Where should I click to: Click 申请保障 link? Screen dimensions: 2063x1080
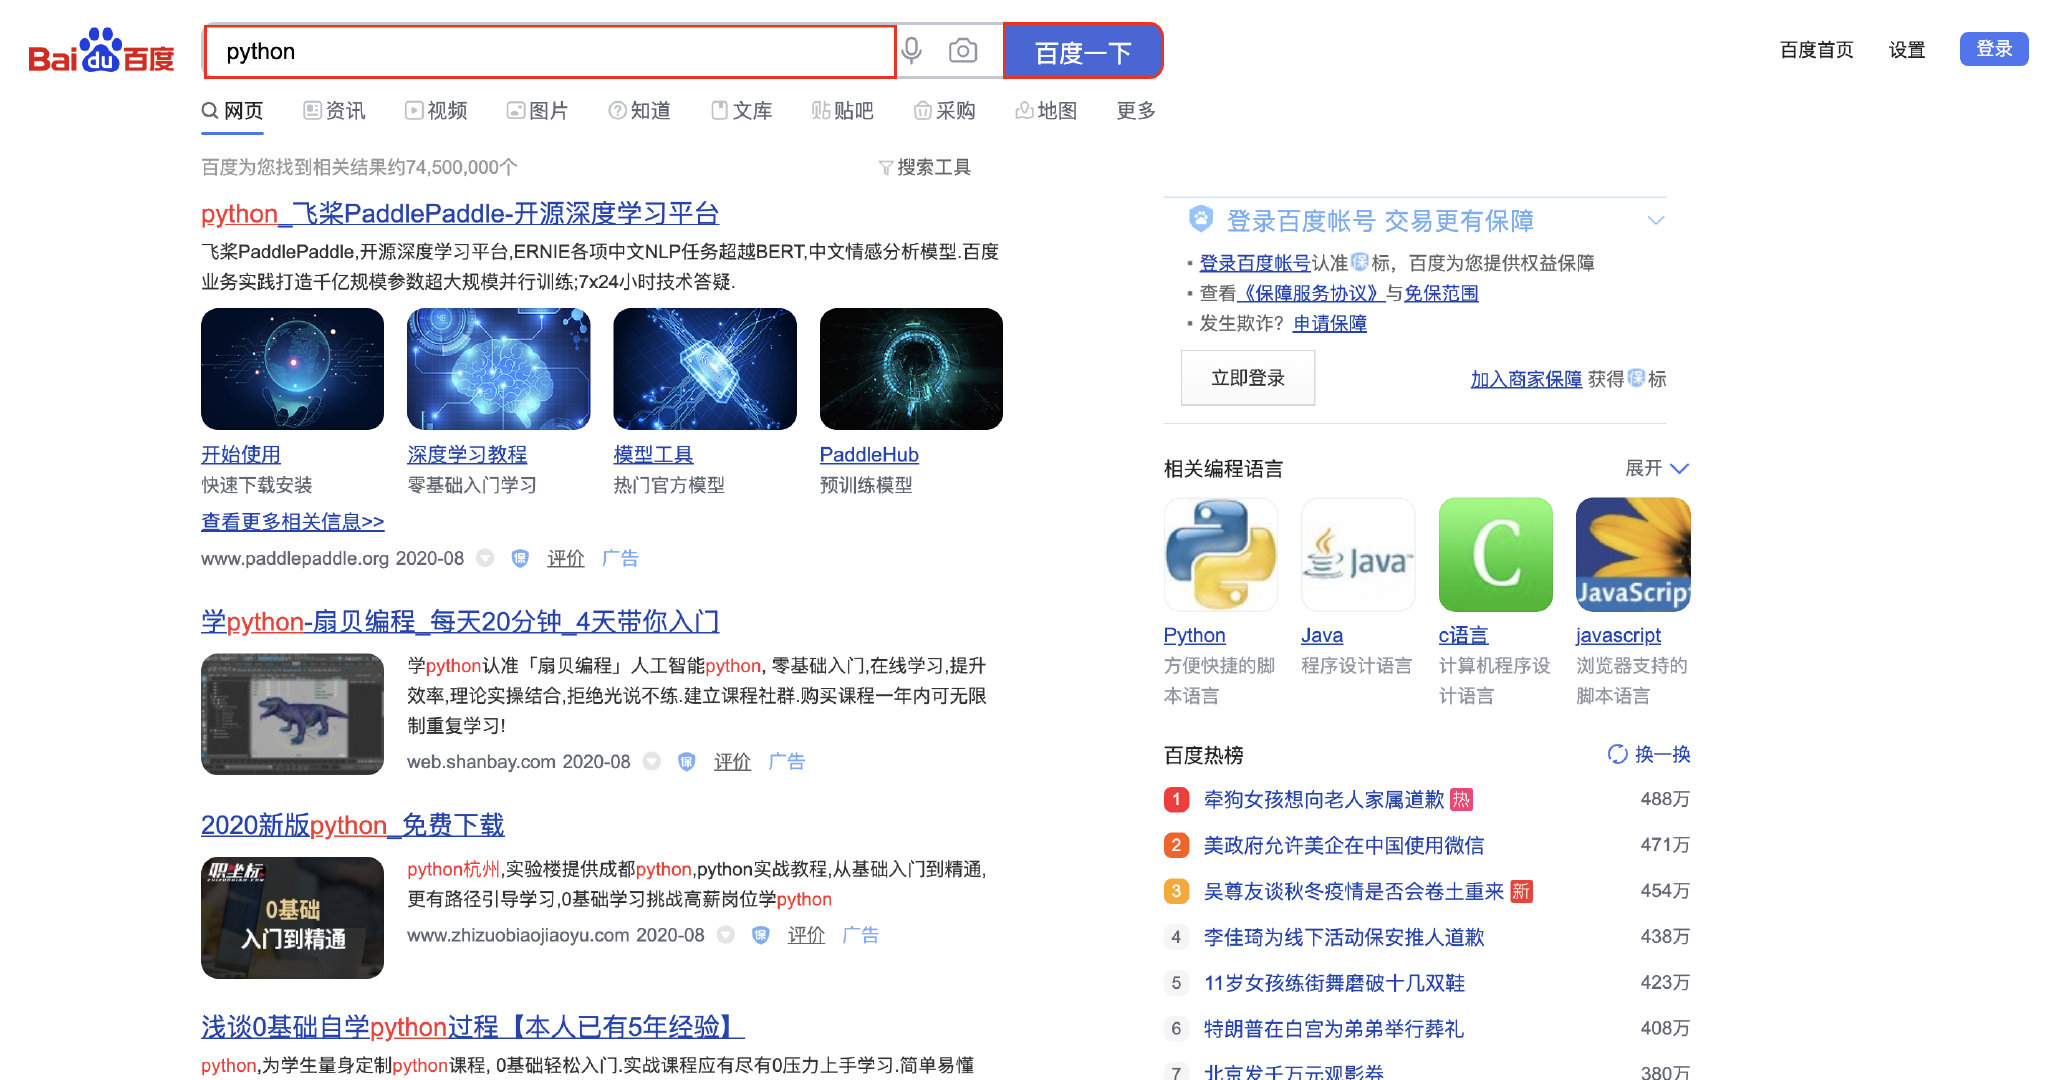pos(1330,323)
